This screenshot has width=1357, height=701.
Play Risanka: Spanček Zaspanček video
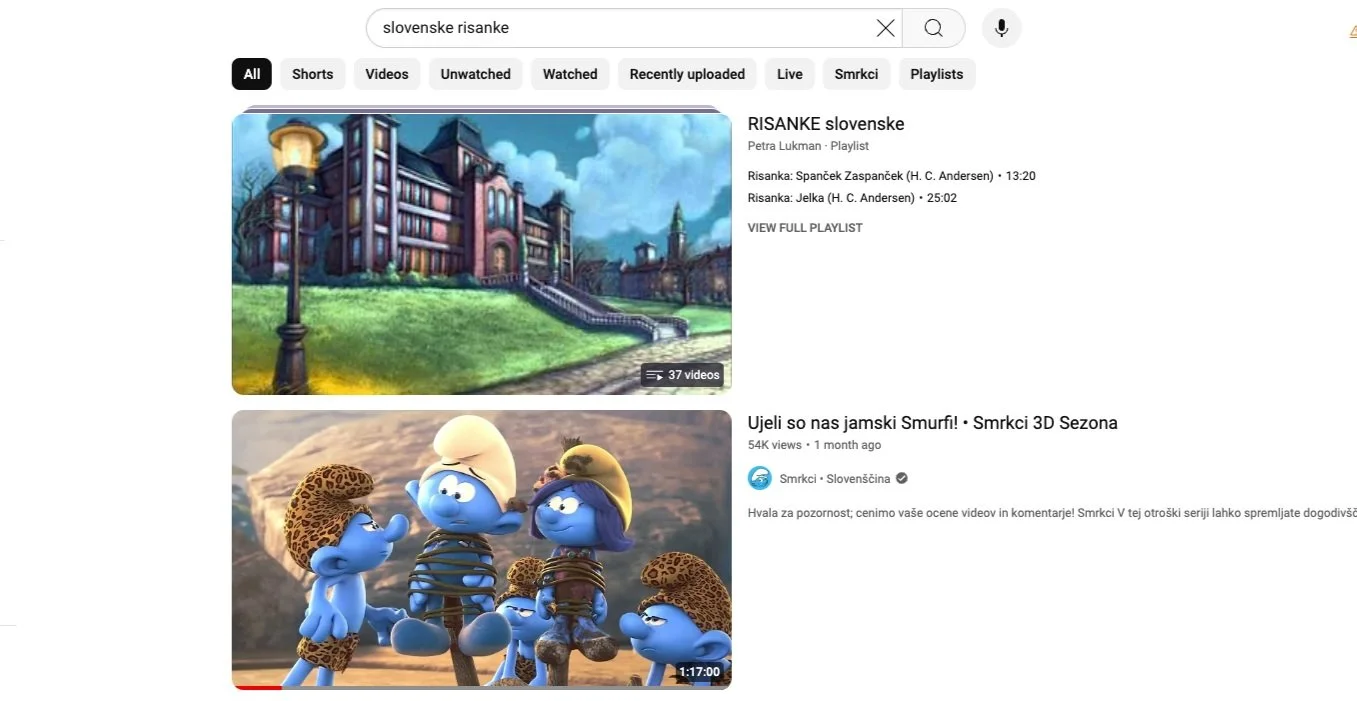[x=892, y=176]
